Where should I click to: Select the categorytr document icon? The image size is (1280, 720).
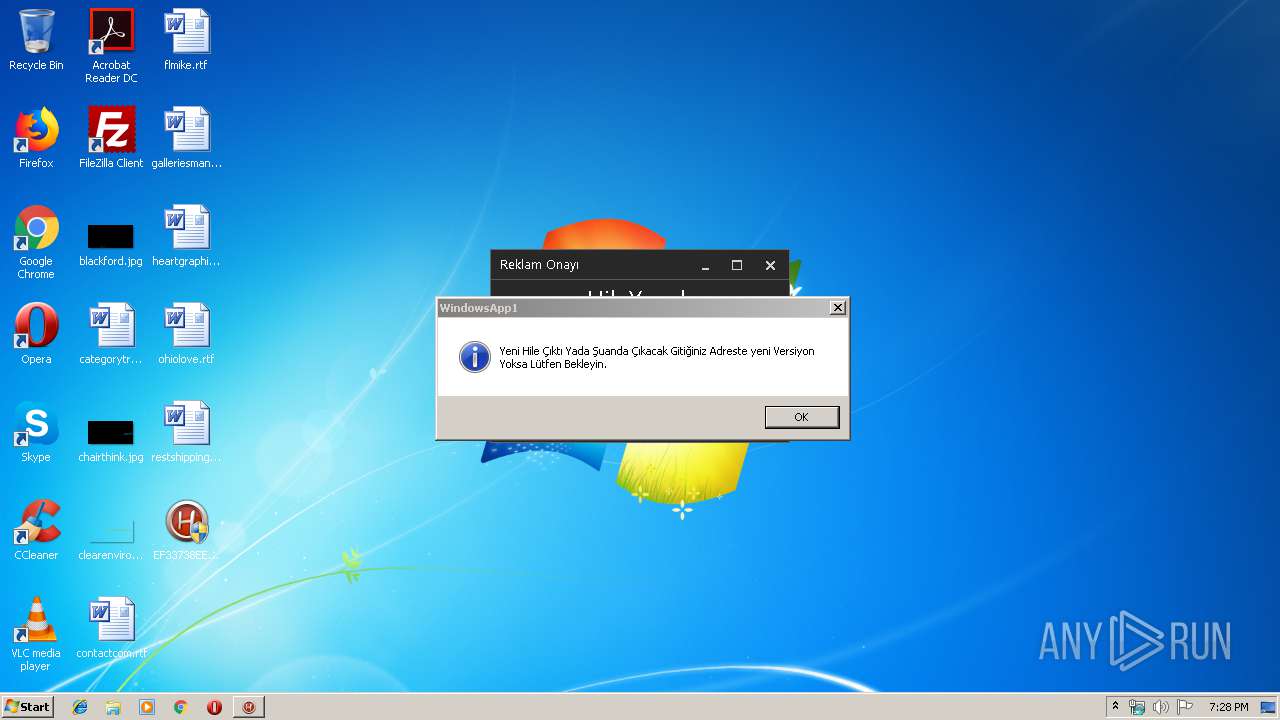click(x=111, y=334)
